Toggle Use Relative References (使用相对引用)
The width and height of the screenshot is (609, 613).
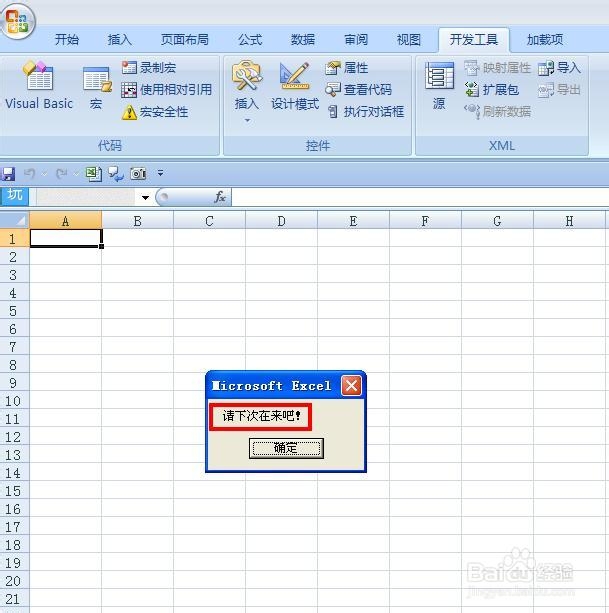click(x=167, y=90)
